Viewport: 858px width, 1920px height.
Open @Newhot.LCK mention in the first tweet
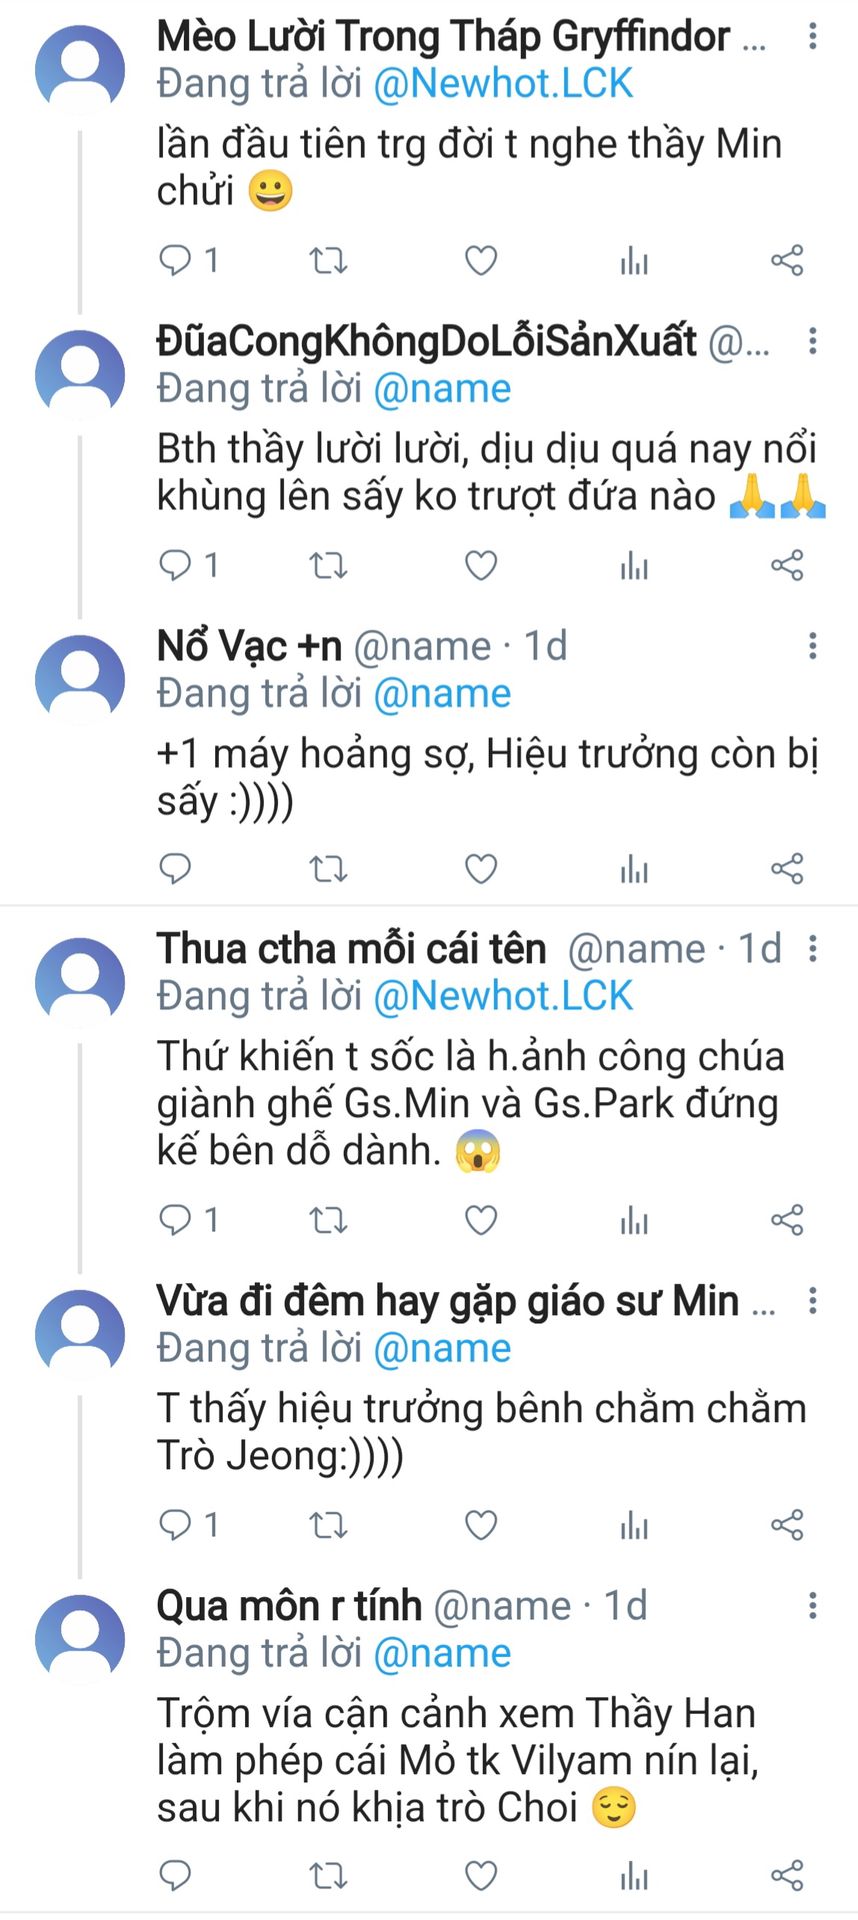click(503, 84)
